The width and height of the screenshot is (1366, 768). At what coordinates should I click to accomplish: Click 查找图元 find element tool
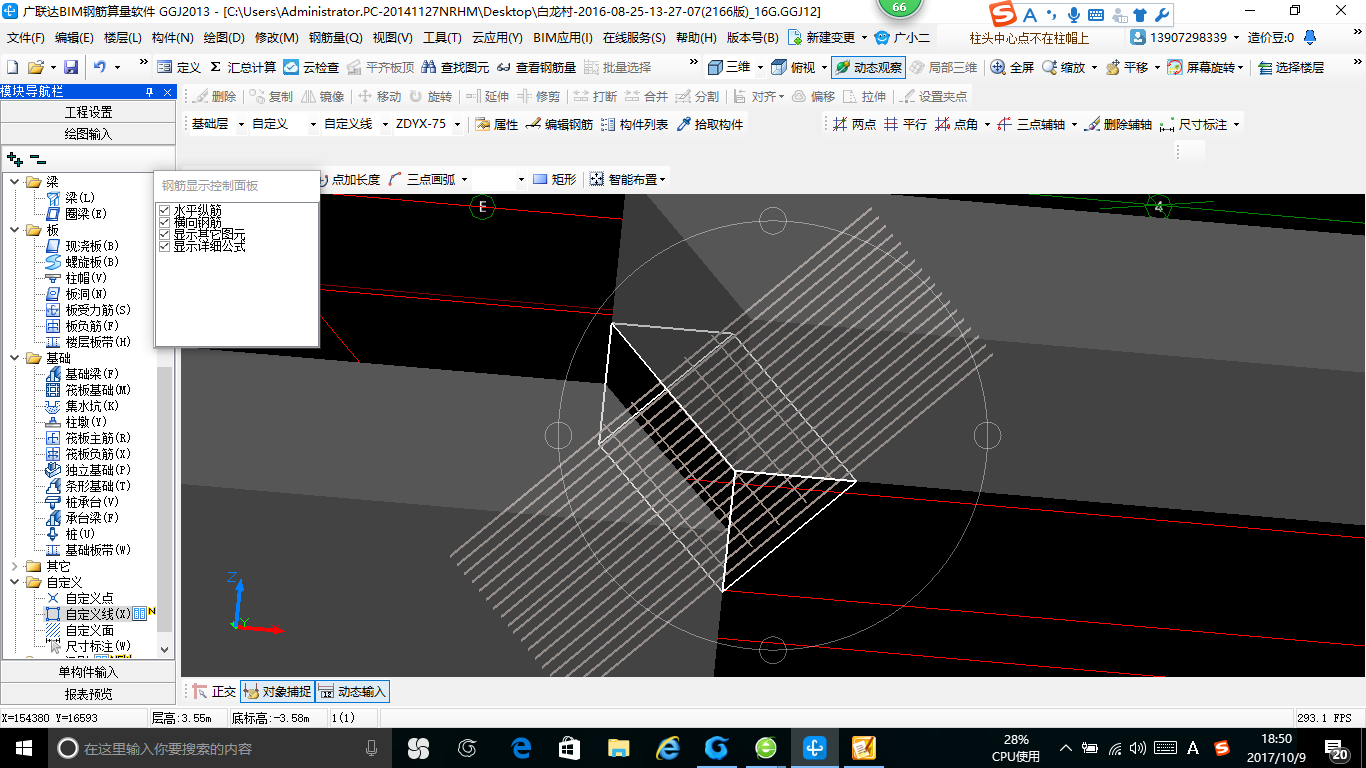tap(455, 67)
